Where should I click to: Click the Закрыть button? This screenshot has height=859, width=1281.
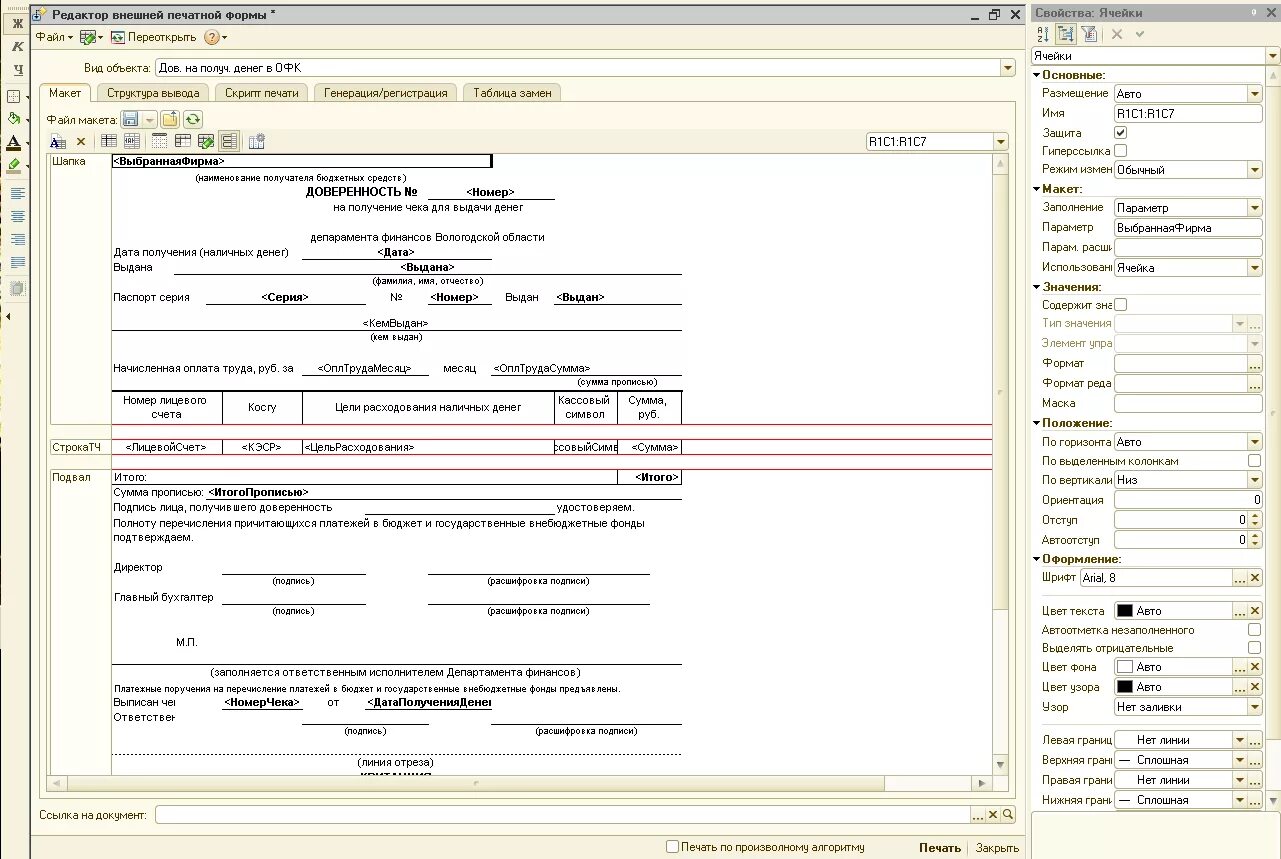coord(997,848)
